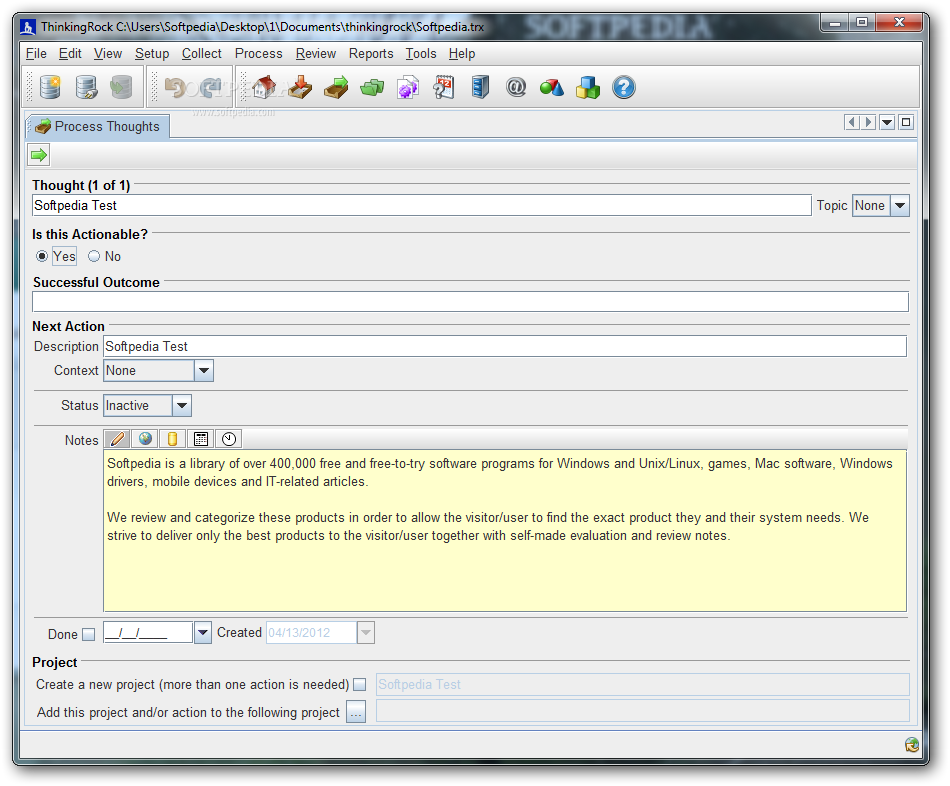950x786 pixels.
Task: Click the yellow cylinder Notes button
Action: [x=173, y=439]
